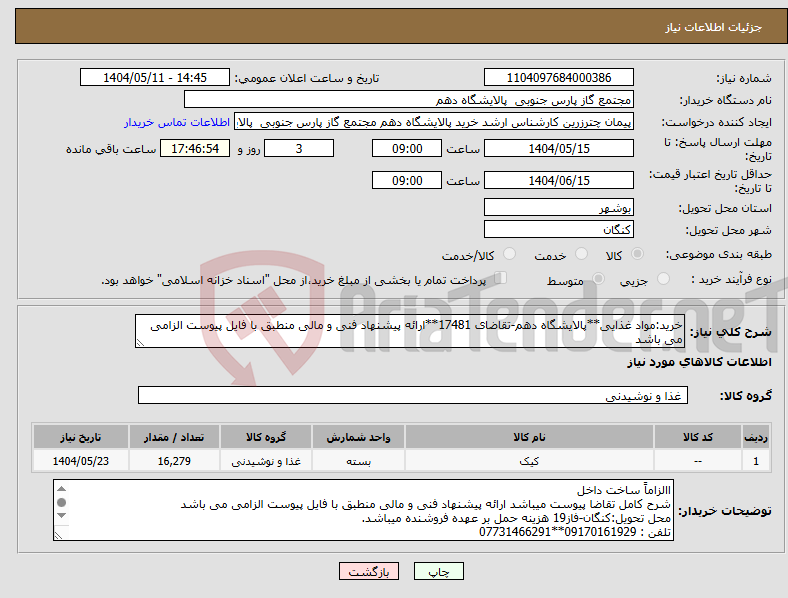Click the کد کالا column header
This screenshot has height=598, width=788.
coord(698,437)
